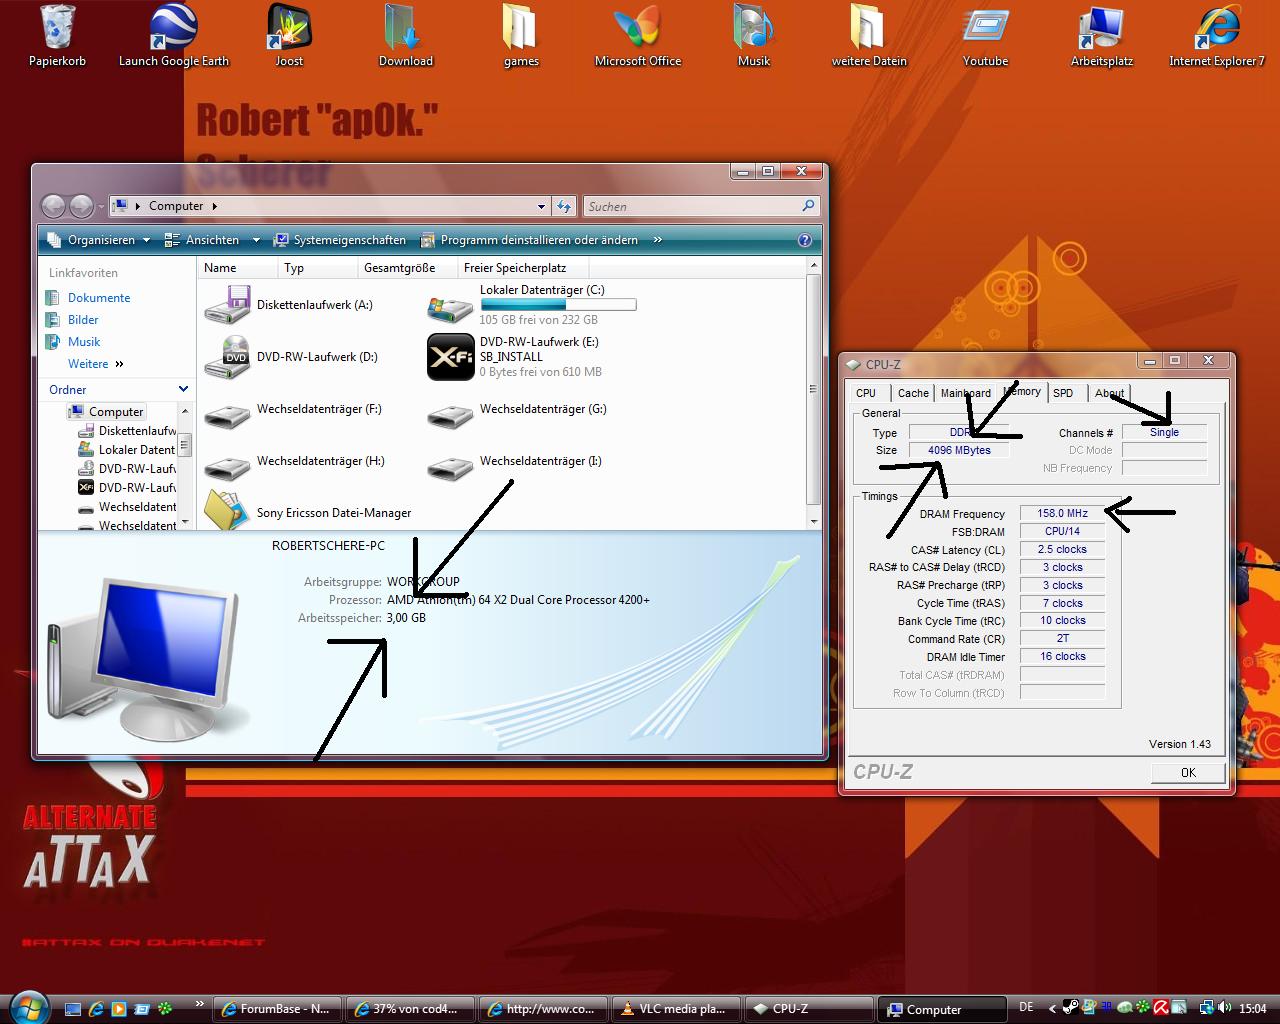Expand quick launch overflow chevron in taskbar
The image size is (1280, 1024).
click(198, 1004)
